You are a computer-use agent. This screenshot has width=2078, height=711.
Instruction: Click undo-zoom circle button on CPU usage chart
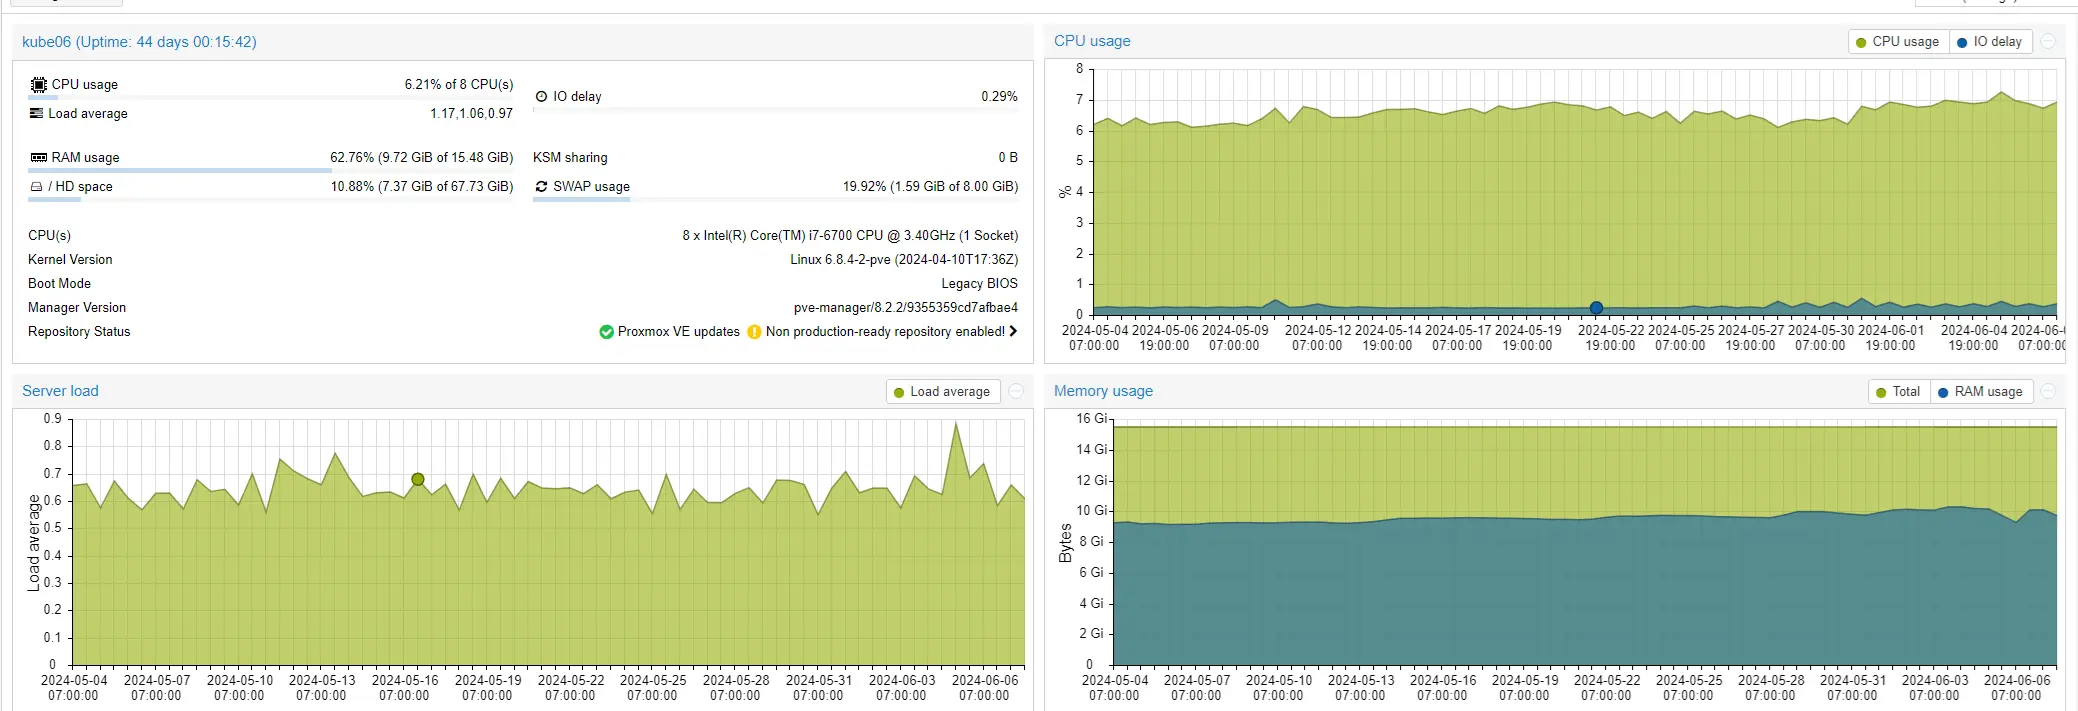pyautogui.click(x=2048, y=42)
